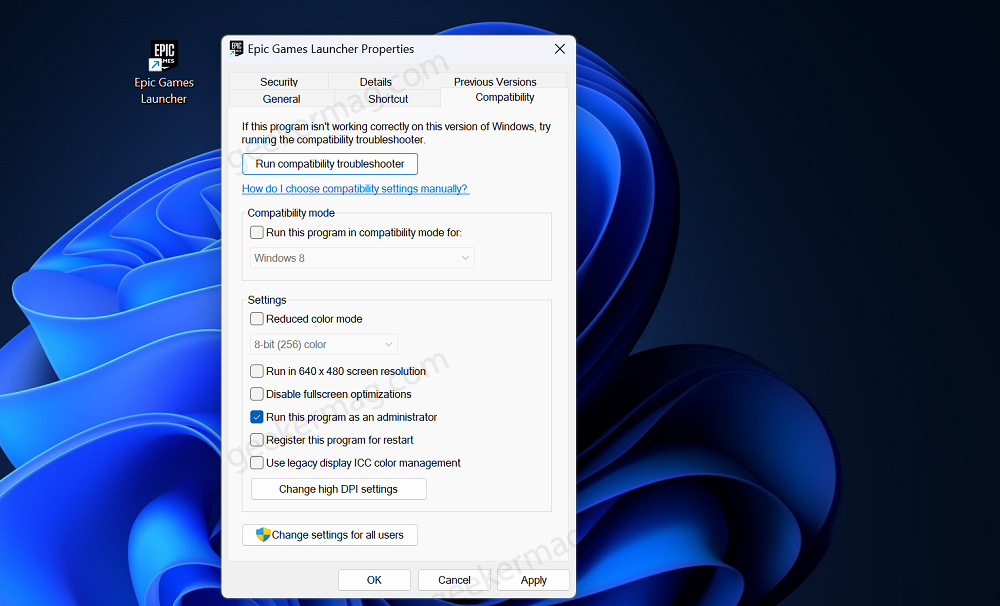
Task: Open the 8-bit (256) color dropdown
Action: 324,344
